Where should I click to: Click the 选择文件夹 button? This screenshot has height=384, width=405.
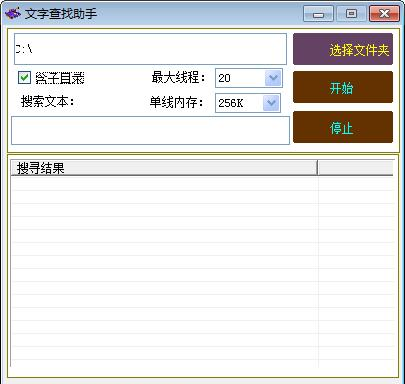pyautogui.click(x=343, y=49)
